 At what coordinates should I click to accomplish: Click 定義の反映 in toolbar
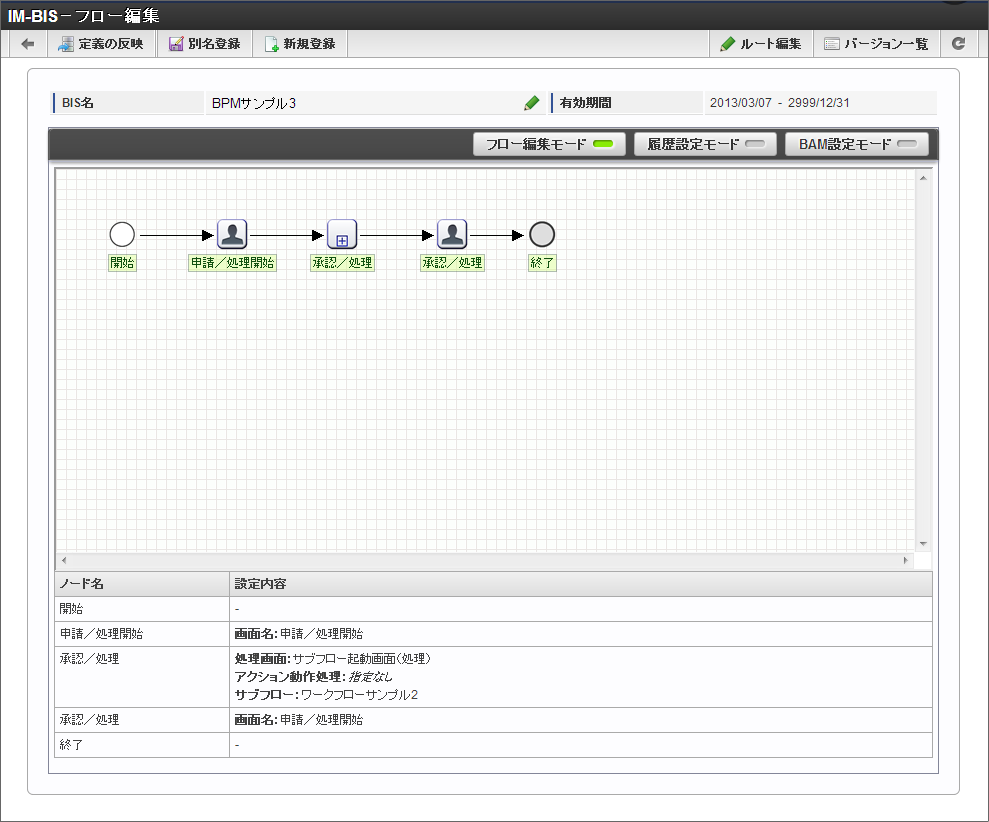pos(101,44)
